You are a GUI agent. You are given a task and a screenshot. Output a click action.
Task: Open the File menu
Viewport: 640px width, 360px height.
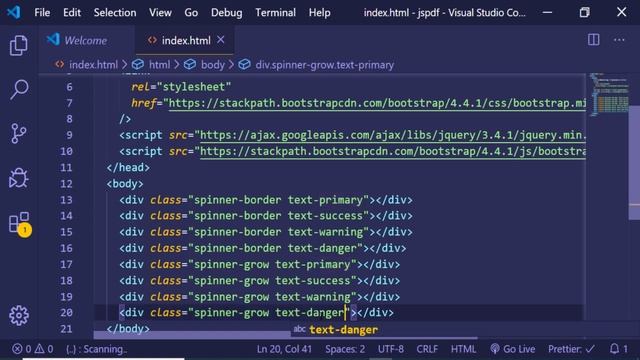click(x=42, y=13)
